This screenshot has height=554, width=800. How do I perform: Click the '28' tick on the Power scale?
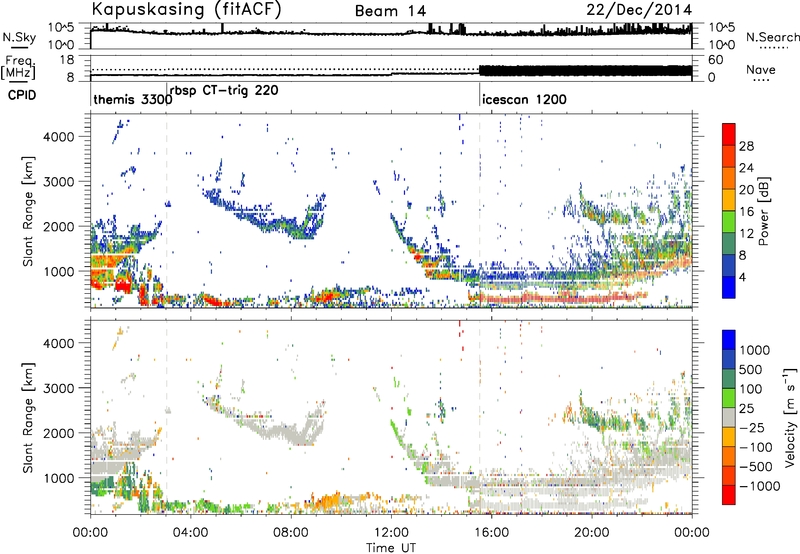point(746,146)
